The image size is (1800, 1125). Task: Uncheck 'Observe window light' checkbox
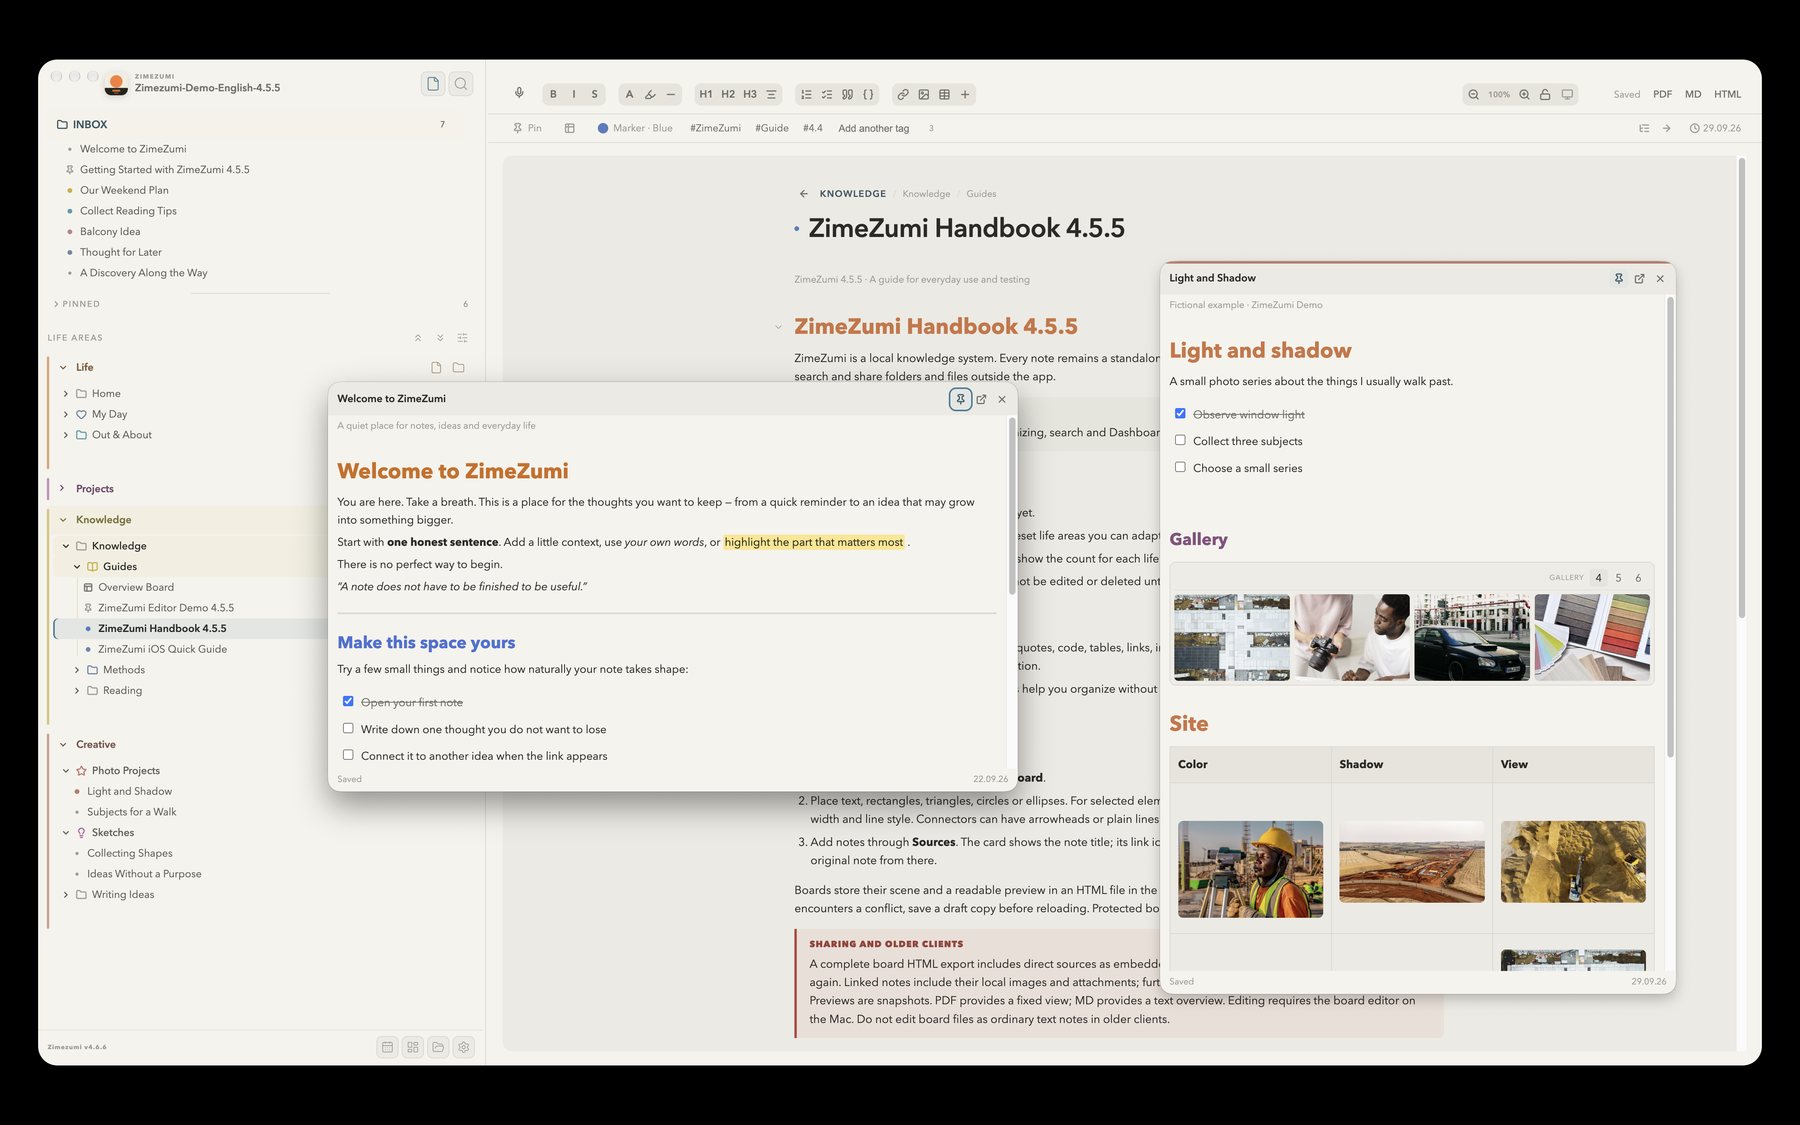(1180, 413)
